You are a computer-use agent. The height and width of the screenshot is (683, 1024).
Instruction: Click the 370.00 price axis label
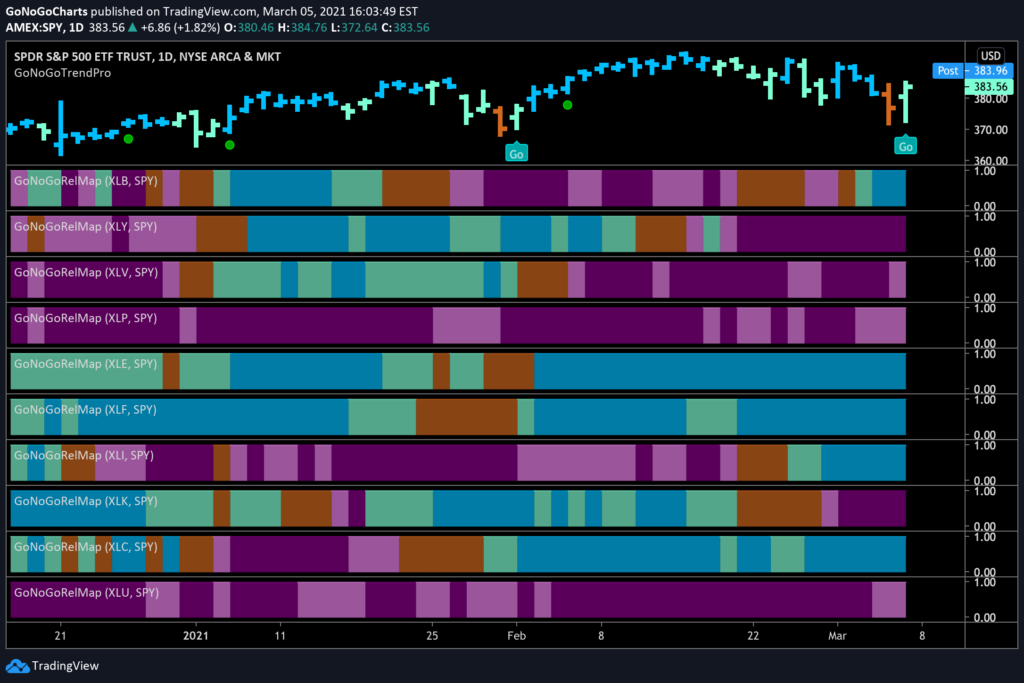(x=991, y=130)
